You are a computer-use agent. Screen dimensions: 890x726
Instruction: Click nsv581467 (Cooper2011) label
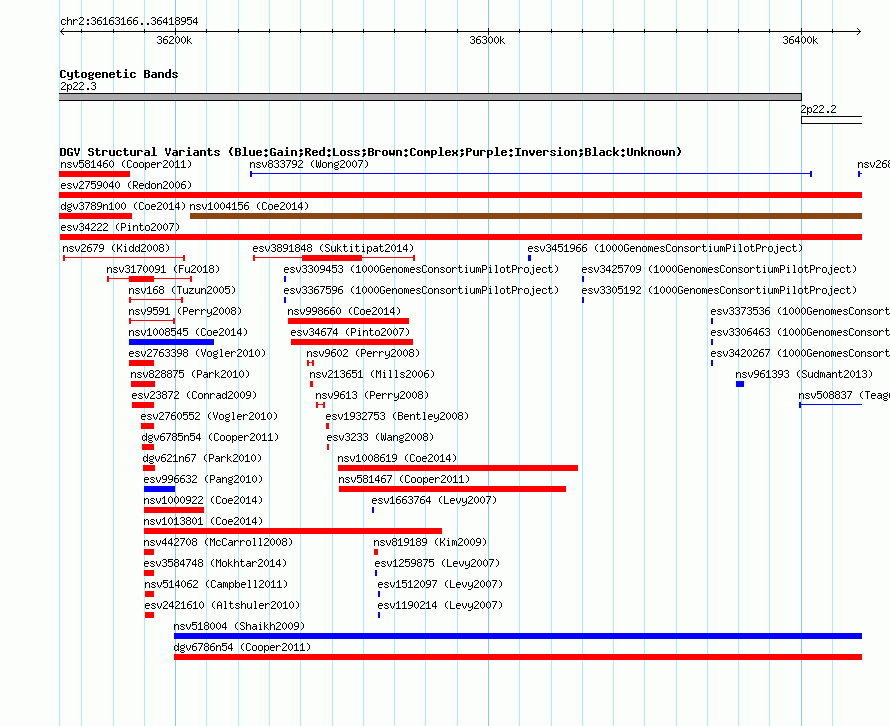(x=404, y=480)
